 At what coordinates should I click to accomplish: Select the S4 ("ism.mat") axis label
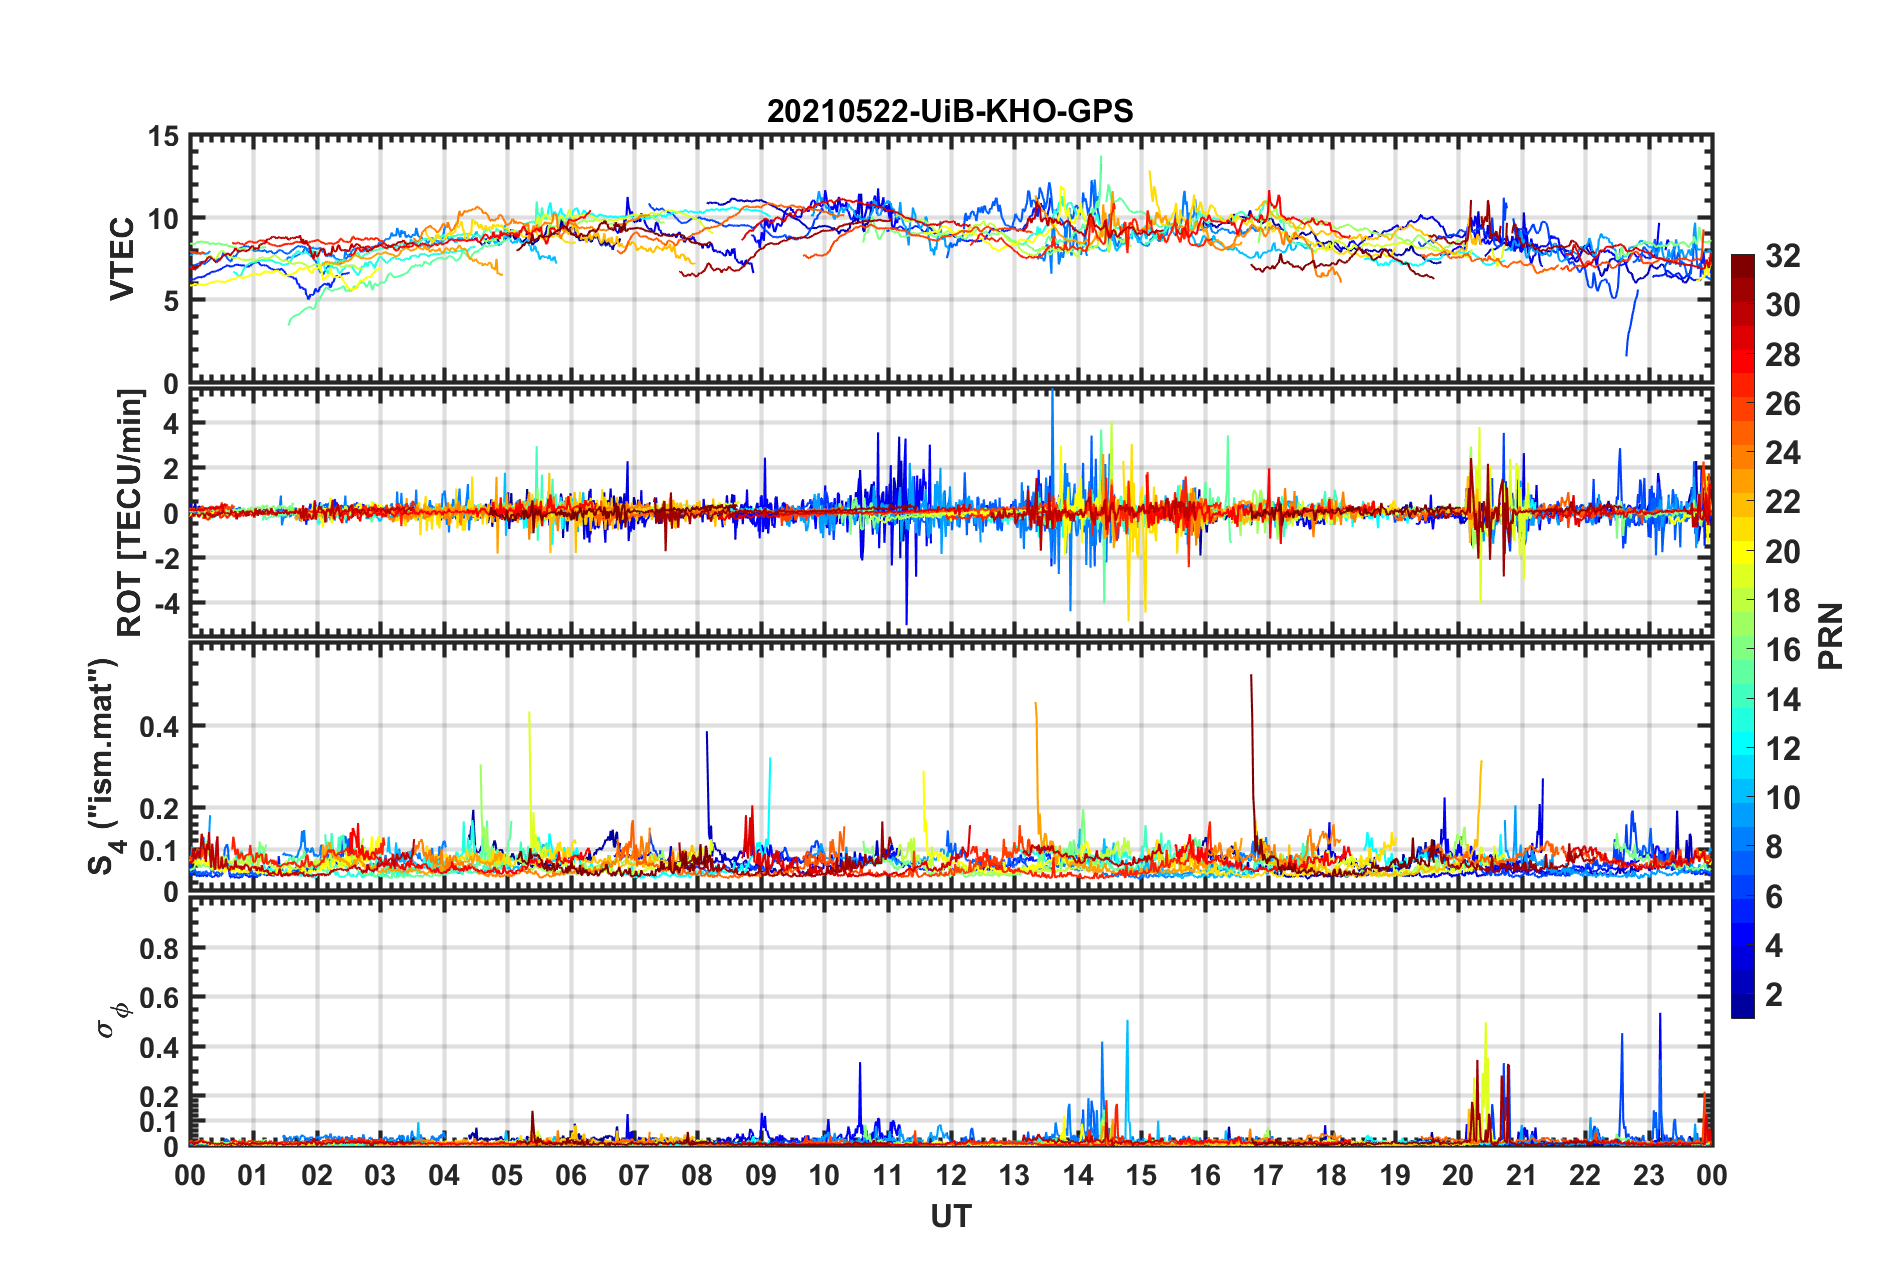point(105,766)
